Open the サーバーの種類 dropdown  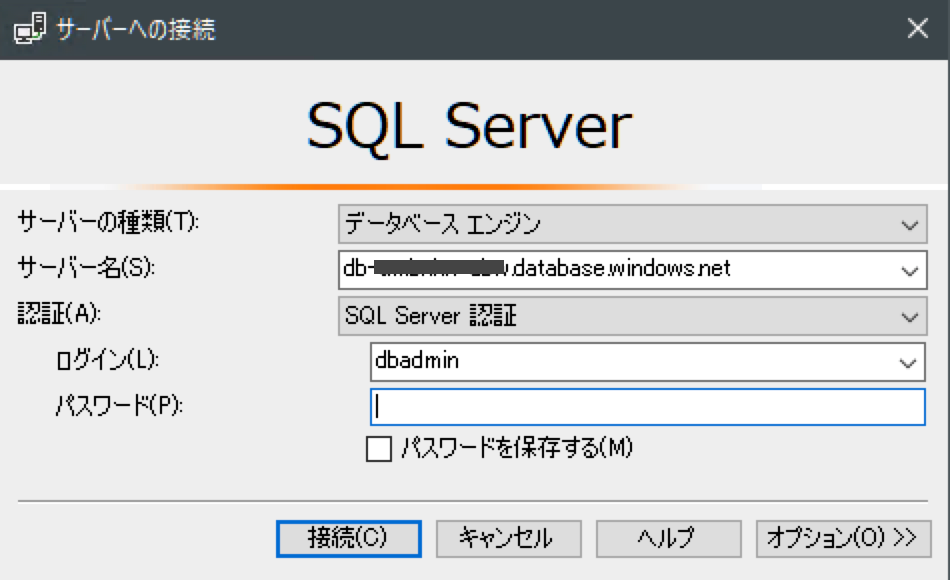click(633, 224)
